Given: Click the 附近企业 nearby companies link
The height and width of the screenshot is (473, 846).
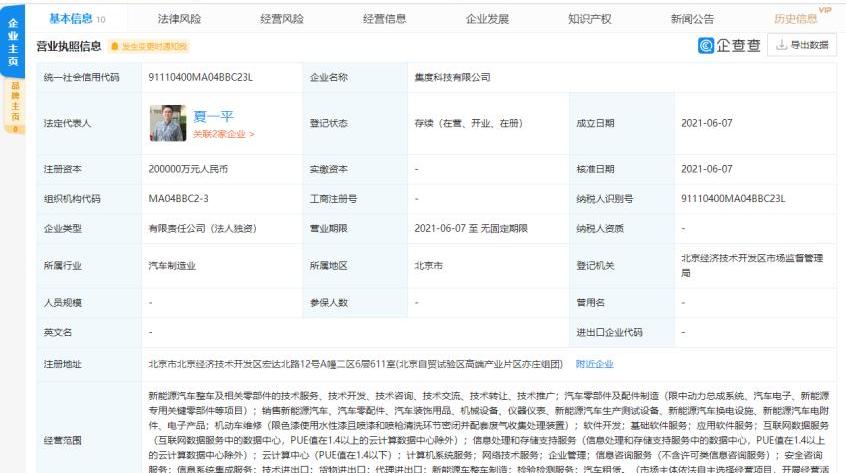Looking at the screenshot, I should tap(594, 363).
